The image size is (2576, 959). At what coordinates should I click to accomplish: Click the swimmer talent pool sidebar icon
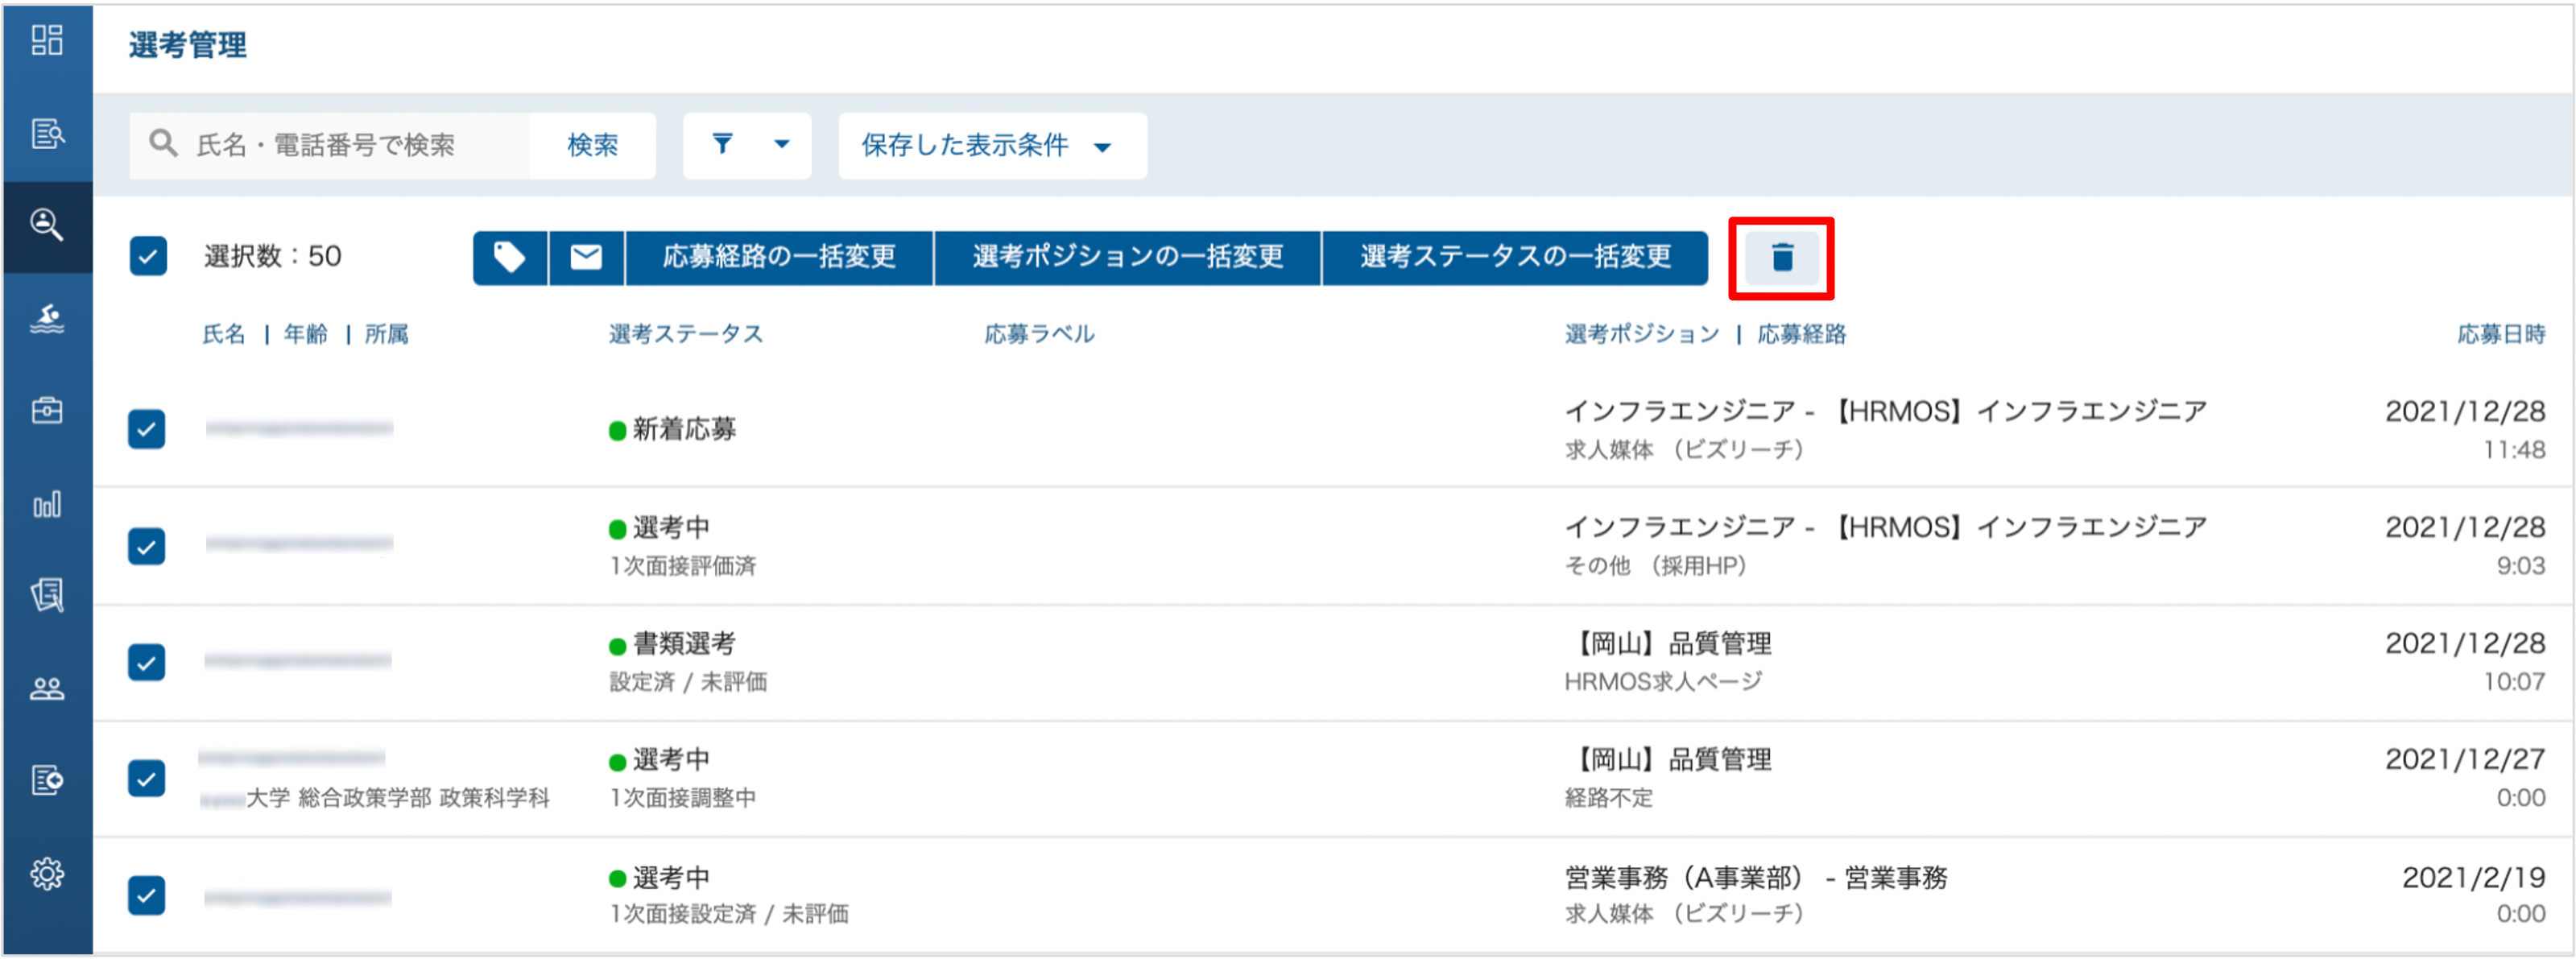point(47,318)
